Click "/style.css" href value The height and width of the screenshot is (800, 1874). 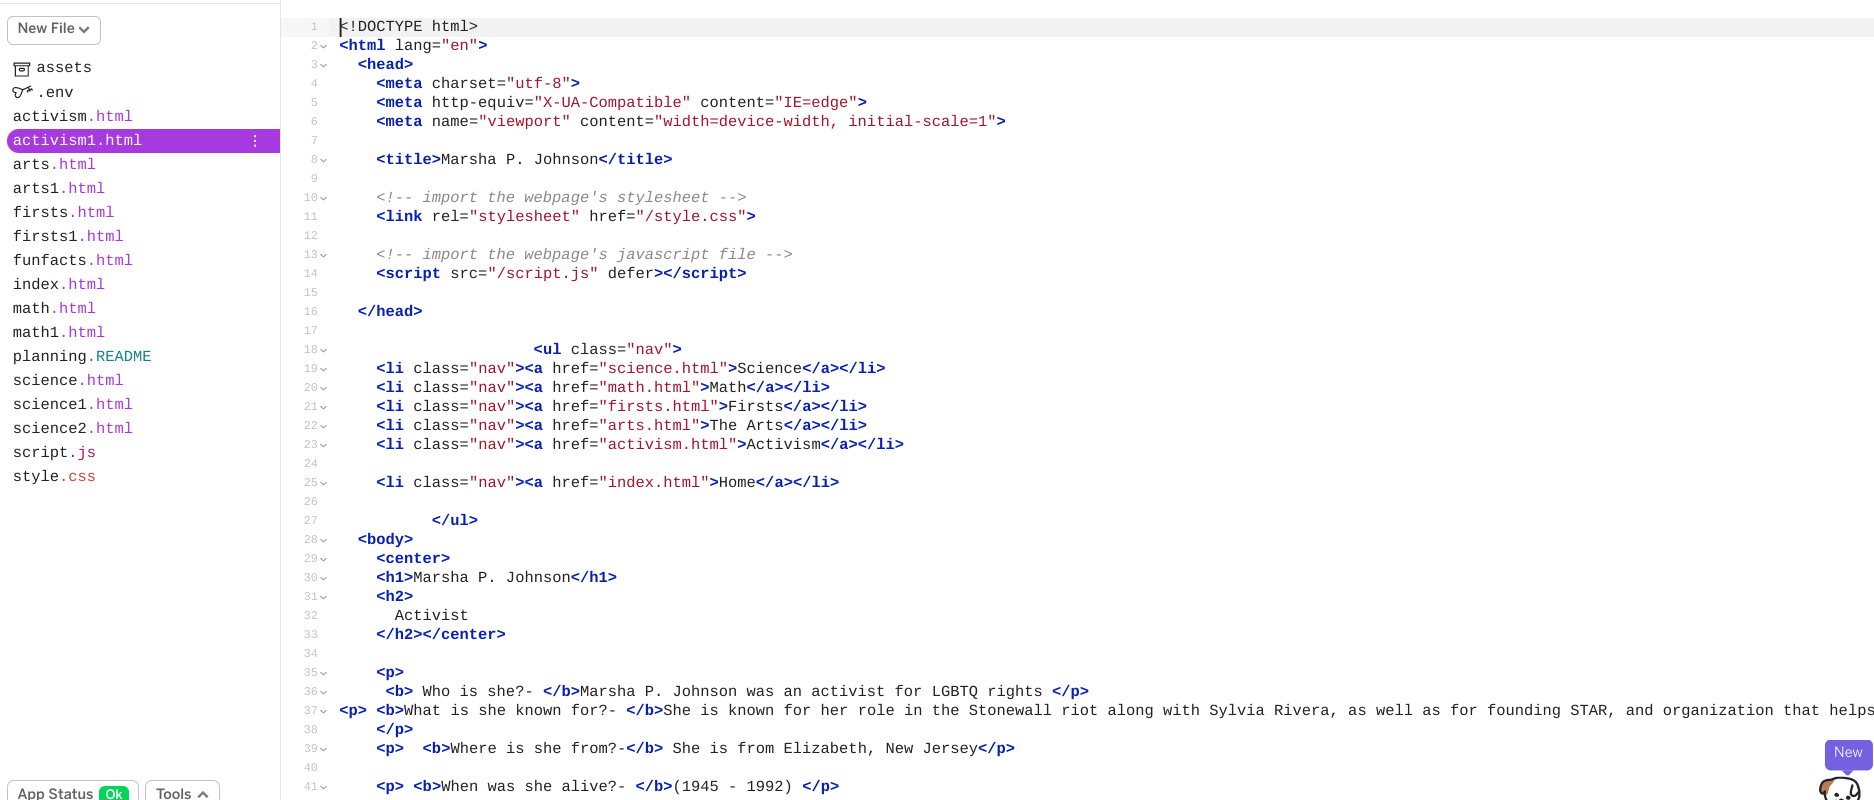coord(690,217)
